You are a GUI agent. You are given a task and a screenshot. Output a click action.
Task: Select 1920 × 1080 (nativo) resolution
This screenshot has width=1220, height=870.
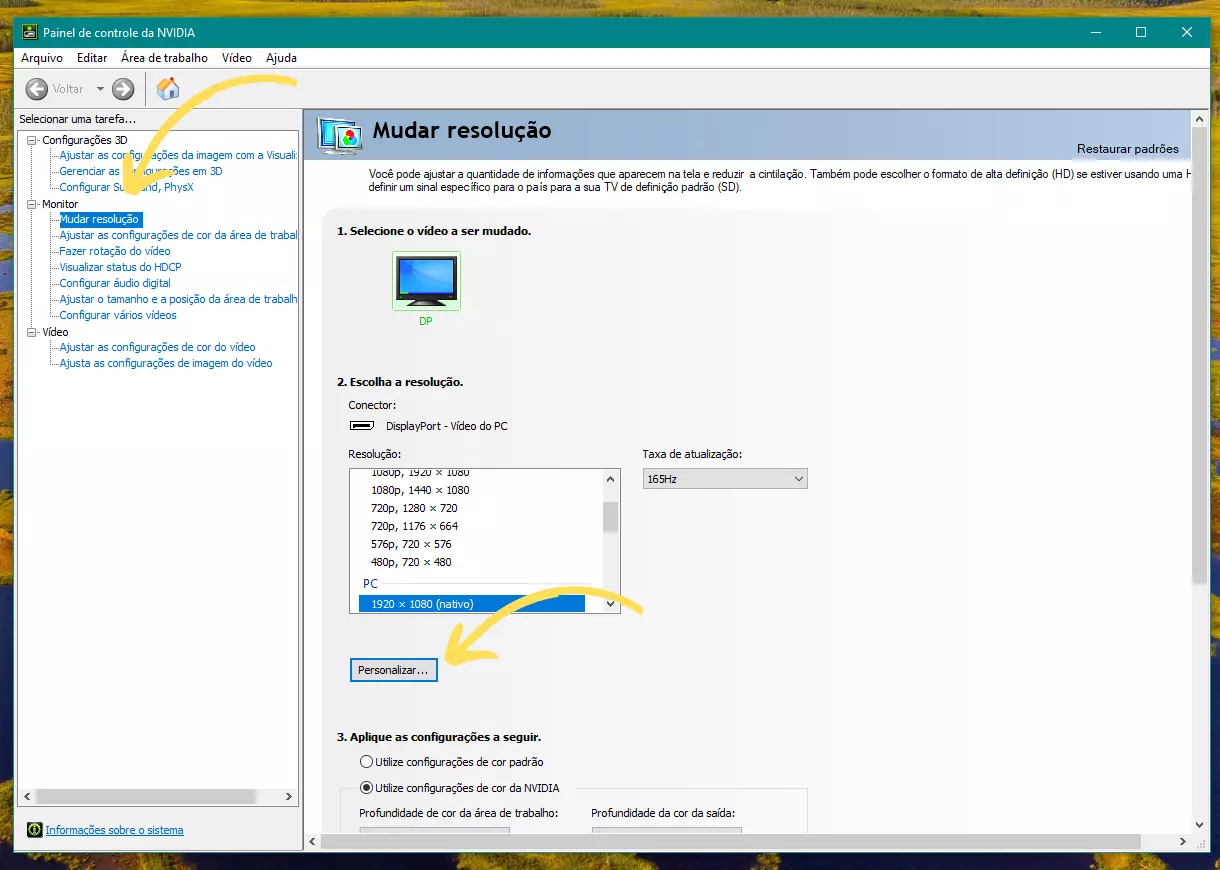coord(471,604)
